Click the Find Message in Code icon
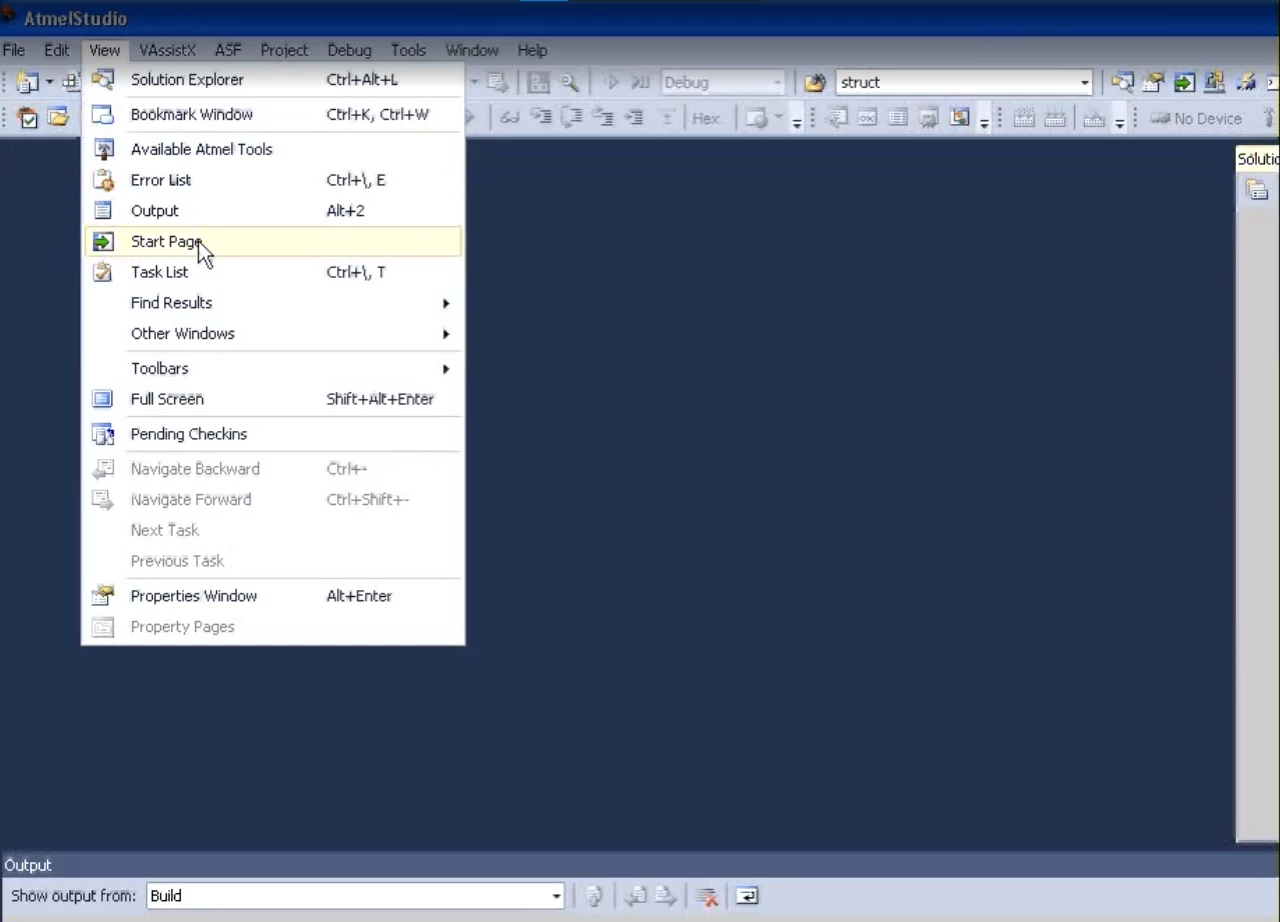Viewport: 1280px width, 922px height. (594, 896)
